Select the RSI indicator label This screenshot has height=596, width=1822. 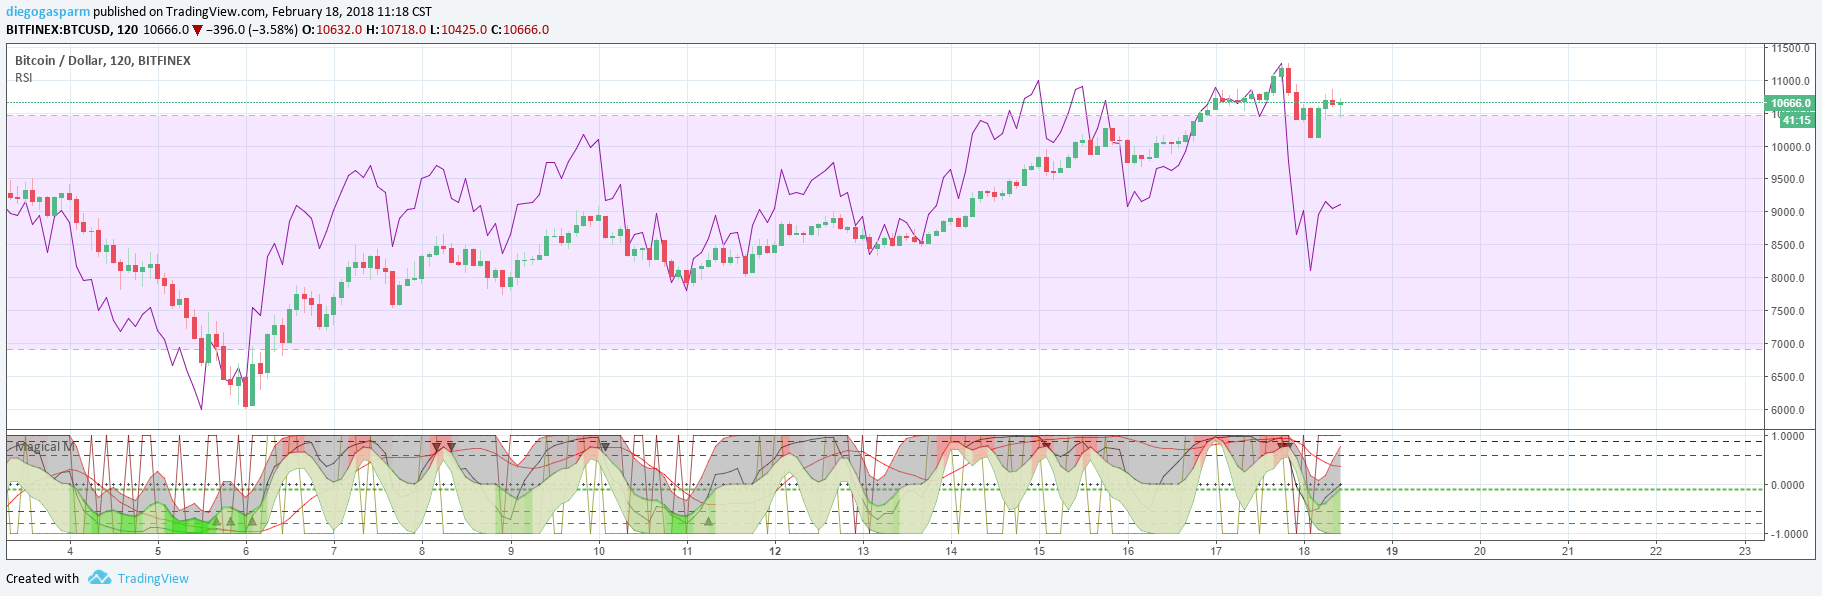click(24, 78)
